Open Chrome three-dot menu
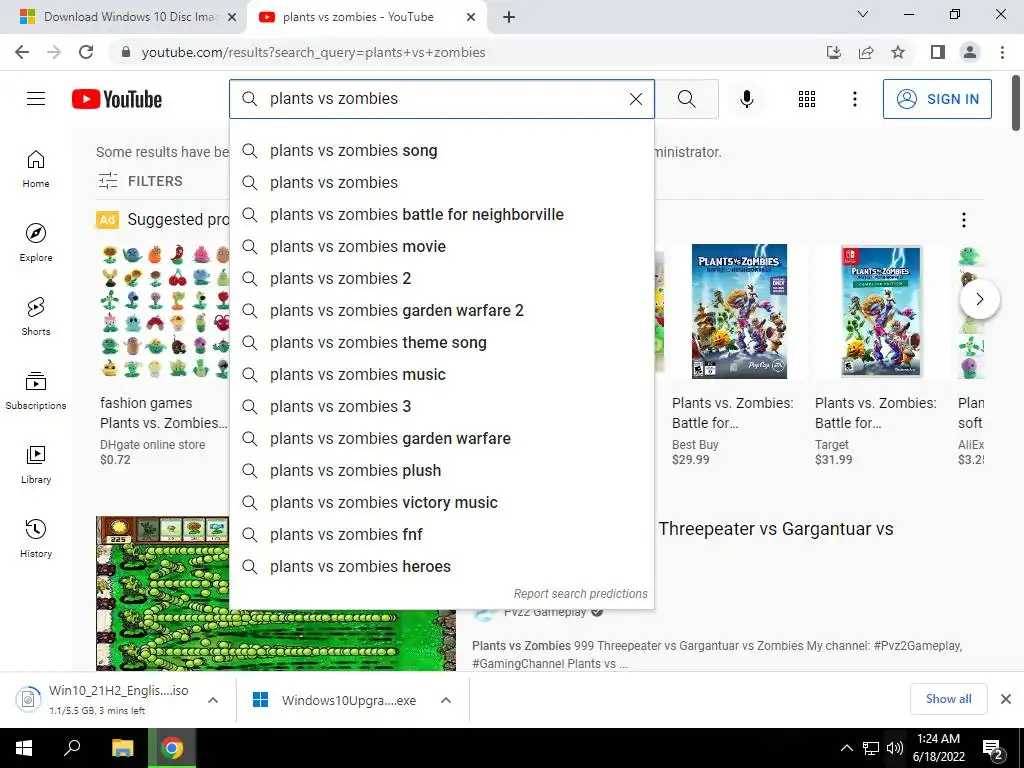1024x768 pixels. click(1002, 52)
